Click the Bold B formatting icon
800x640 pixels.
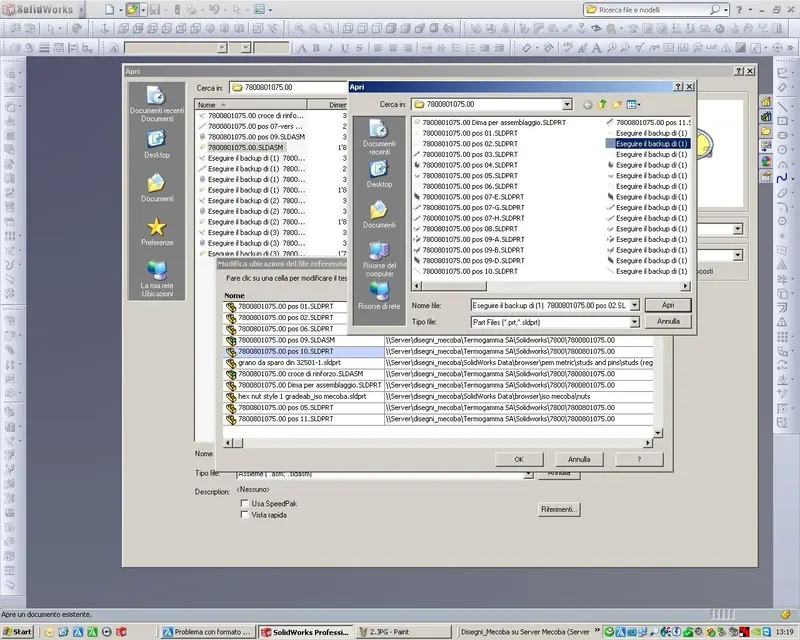pos(316,48)
